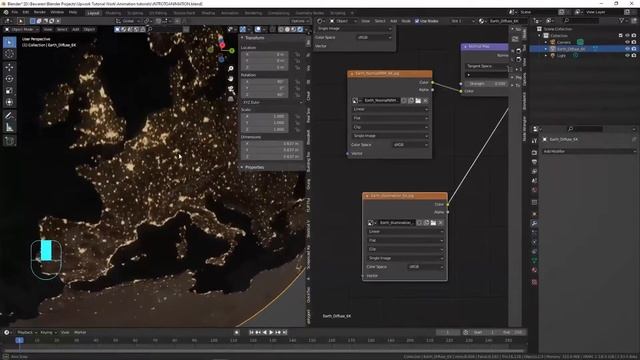Open Linear interpolation dropdown in Earth_NormalNRM node

point(390,109)
